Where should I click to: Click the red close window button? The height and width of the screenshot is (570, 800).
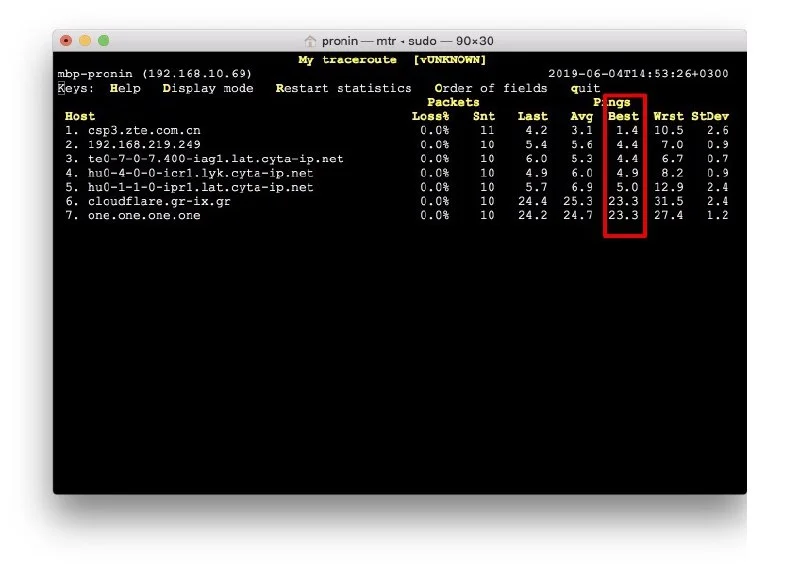tap(66, 41)
